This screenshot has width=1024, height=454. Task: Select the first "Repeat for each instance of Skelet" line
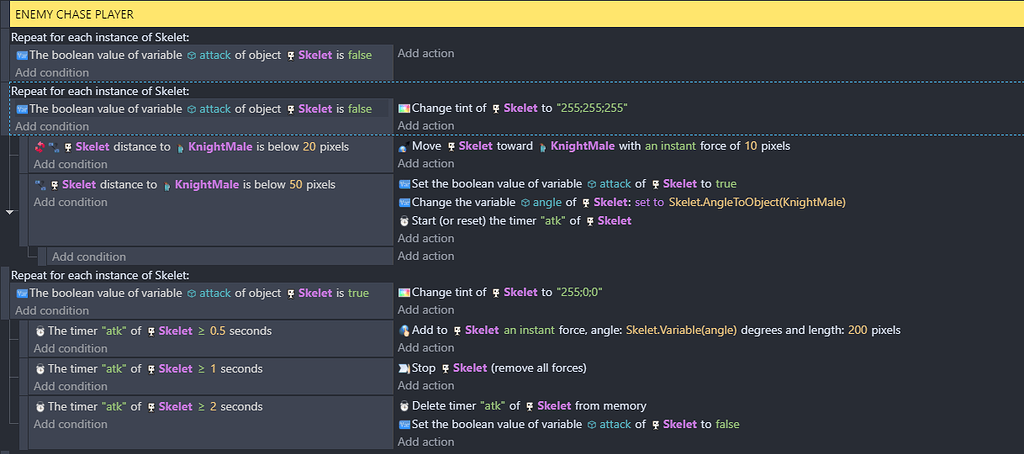tap(99, 37)
